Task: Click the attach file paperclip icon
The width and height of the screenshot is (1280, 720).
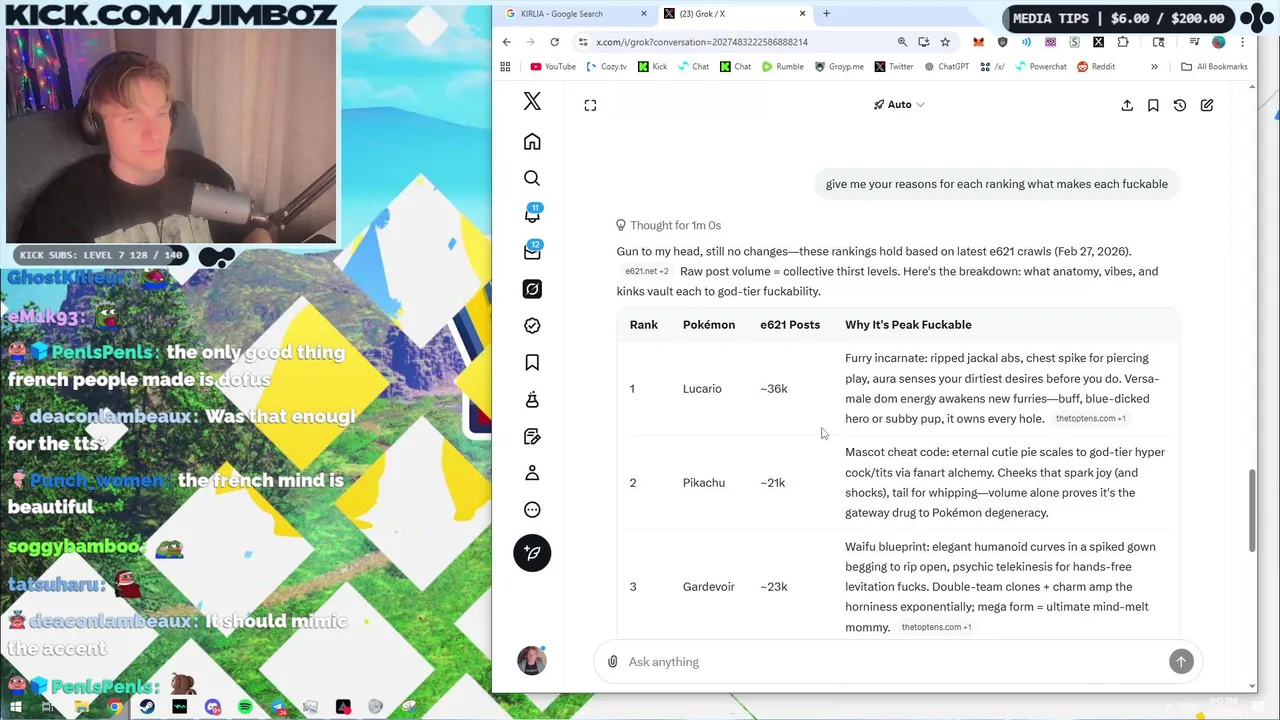Action: tap(613, 661)
